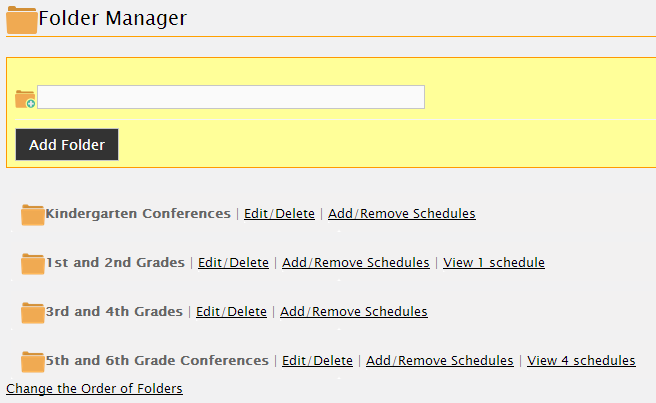Open Edit/Delete for 5th and 6th Grade Conferences
The height and width of the screenshot is (403, 656).
pyautogui.click(x=317, y=360)
